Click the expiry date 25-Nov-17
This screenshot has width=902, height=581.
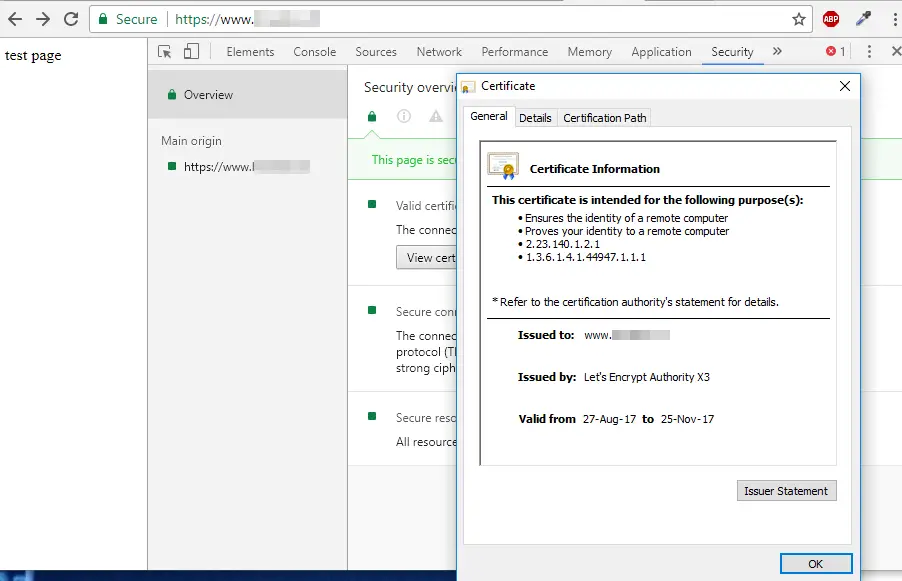[687, 419]
